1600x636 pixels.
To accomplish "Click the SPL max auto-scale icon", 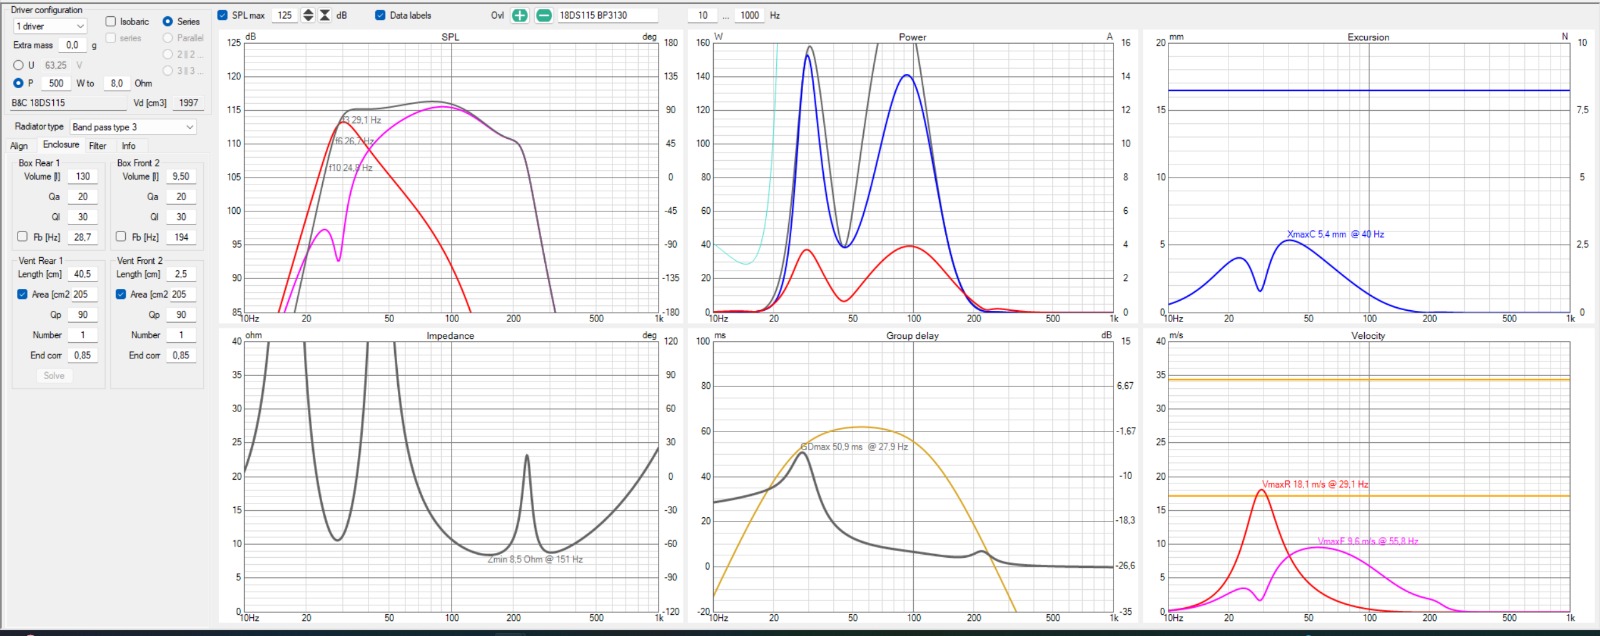I will point(325,15).
